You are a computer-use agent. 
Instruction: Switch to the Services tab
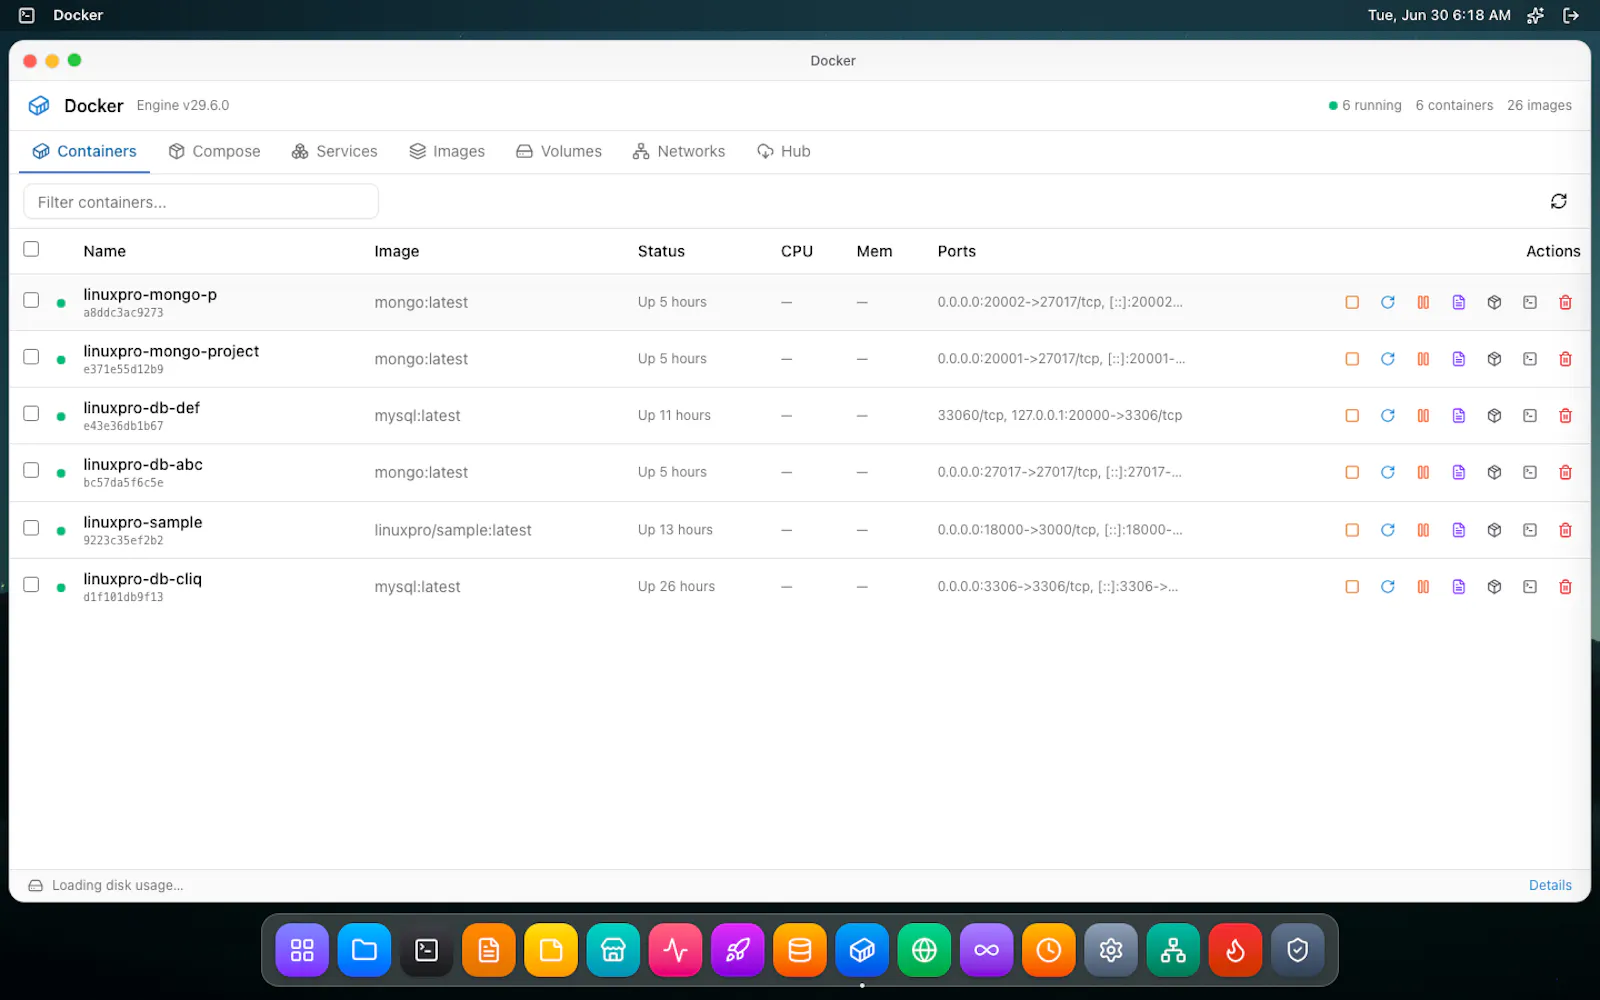pos(334,151)
